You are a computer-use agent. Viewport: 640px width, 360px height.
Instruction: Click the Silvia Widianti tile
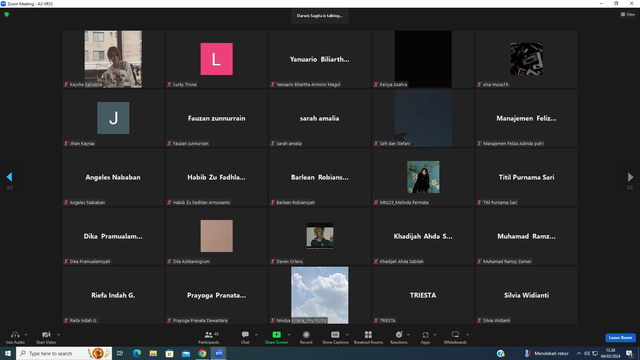point(526,295)
